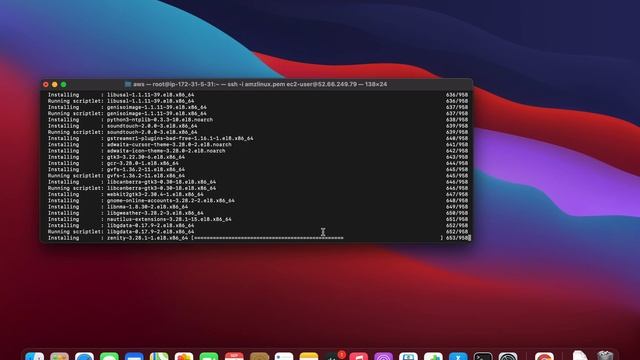Image resolution: width=640 pixels, height=360 pixels.
Task: Select the 'Running scriptlet: libusal' line
Action: point(258,101)
